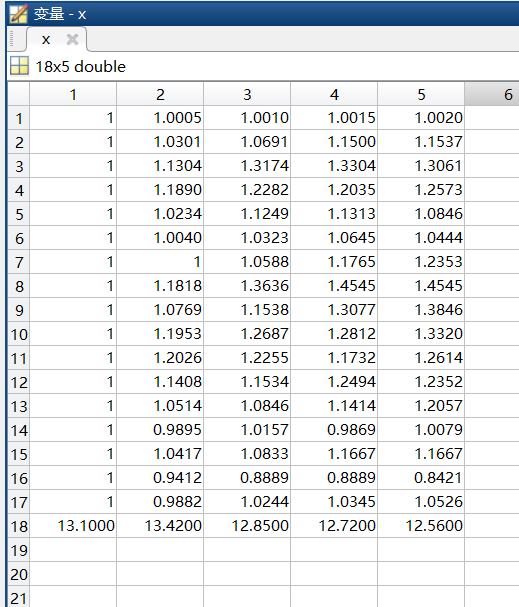Click the cell with value 1.0514
The image size is (519, 607).
click(x=160, y=406)
